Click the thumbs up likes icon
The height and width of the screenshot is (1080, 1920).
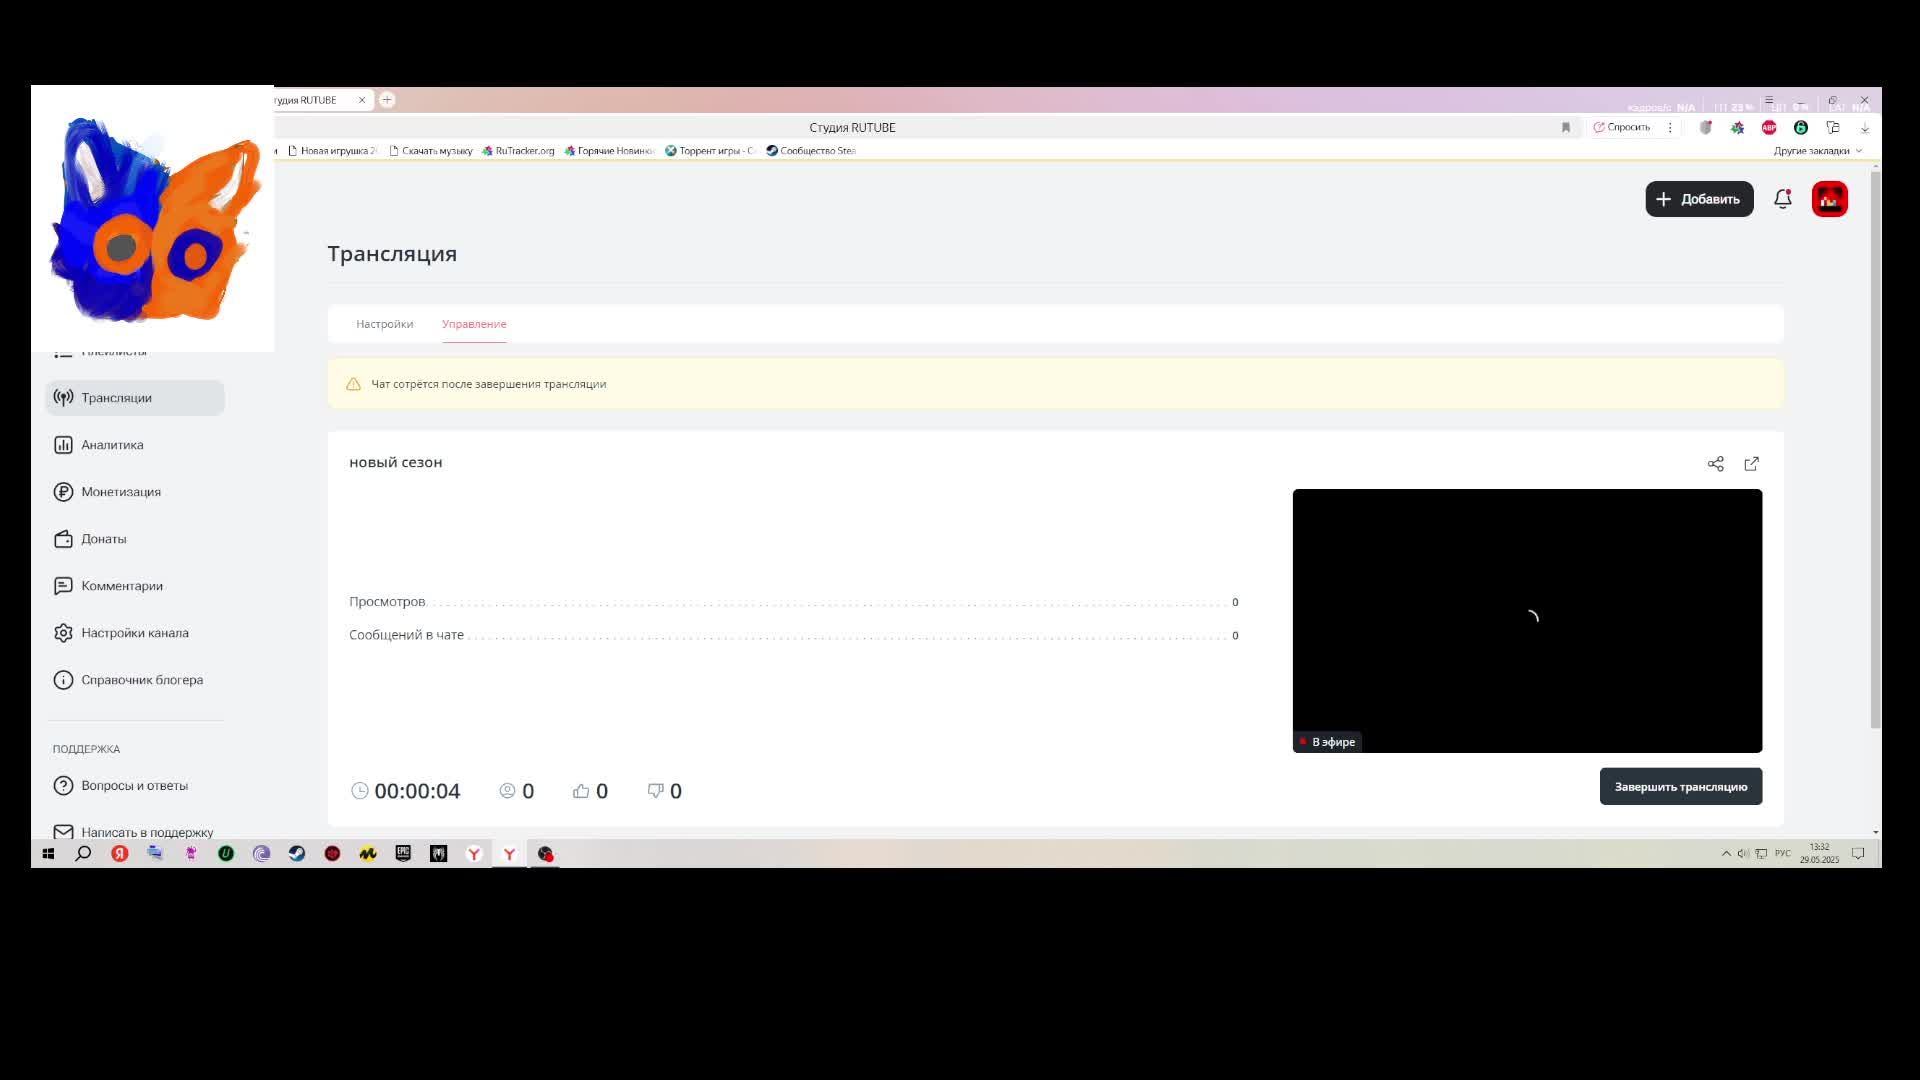pyautogui.click(x=581, y=791)
